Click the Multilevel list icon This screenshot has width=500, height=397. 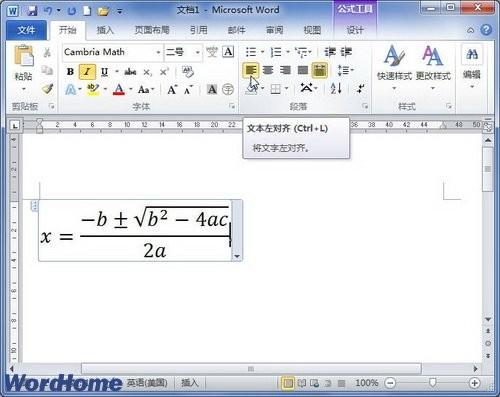[x=302, y=52]
